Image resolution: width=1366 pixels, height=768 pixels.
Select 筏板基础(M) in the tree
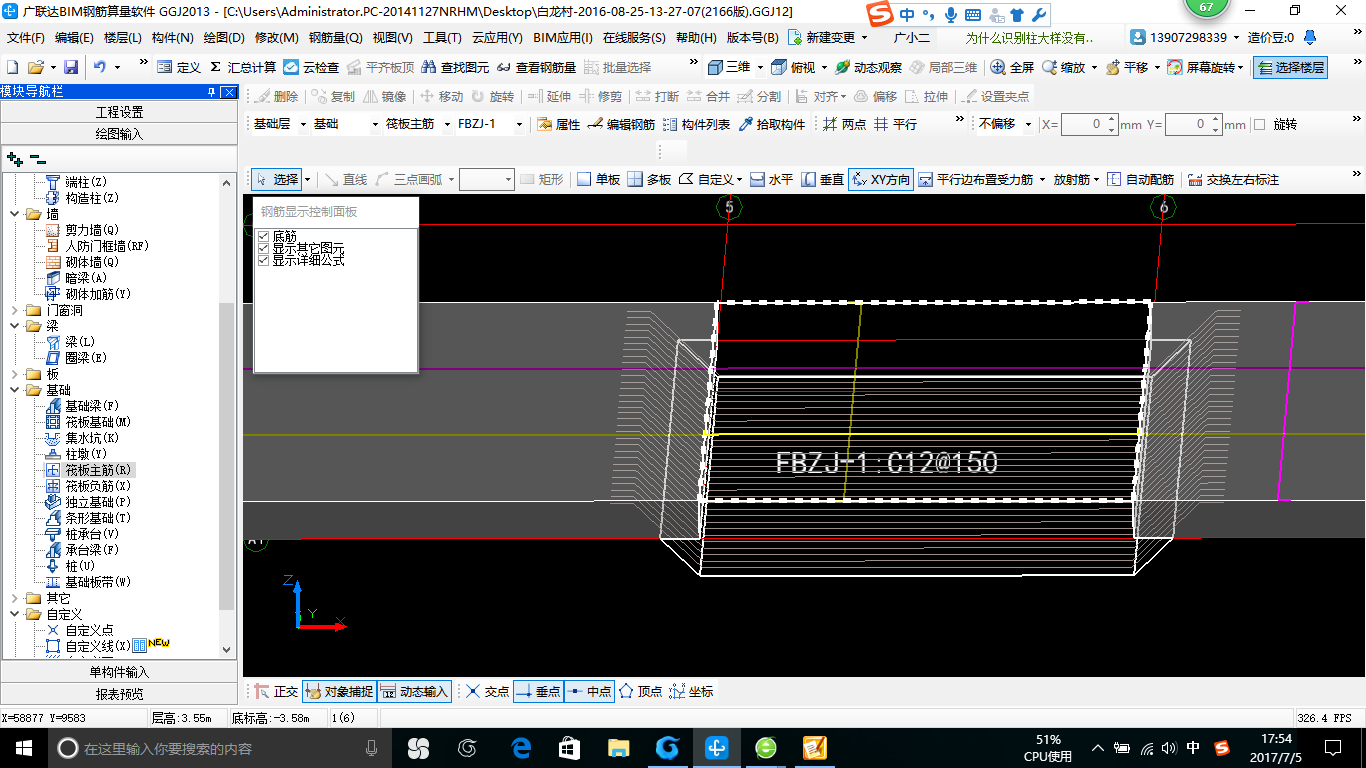98,422
